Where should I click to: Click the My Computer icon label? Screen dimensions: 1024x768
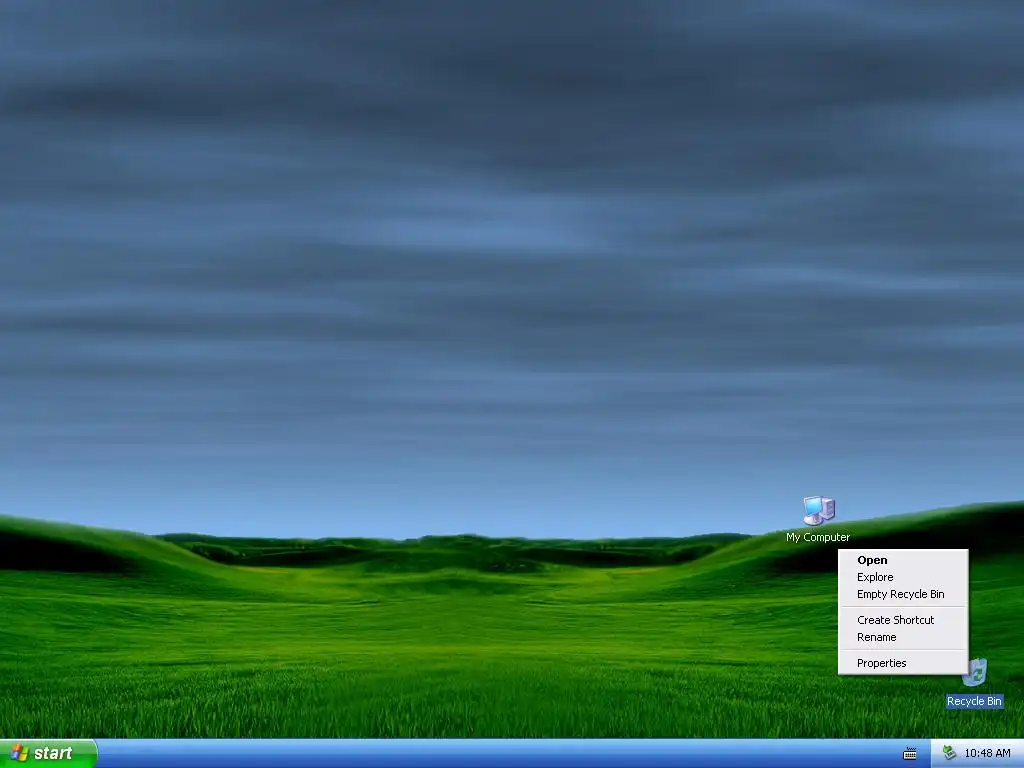818,537
